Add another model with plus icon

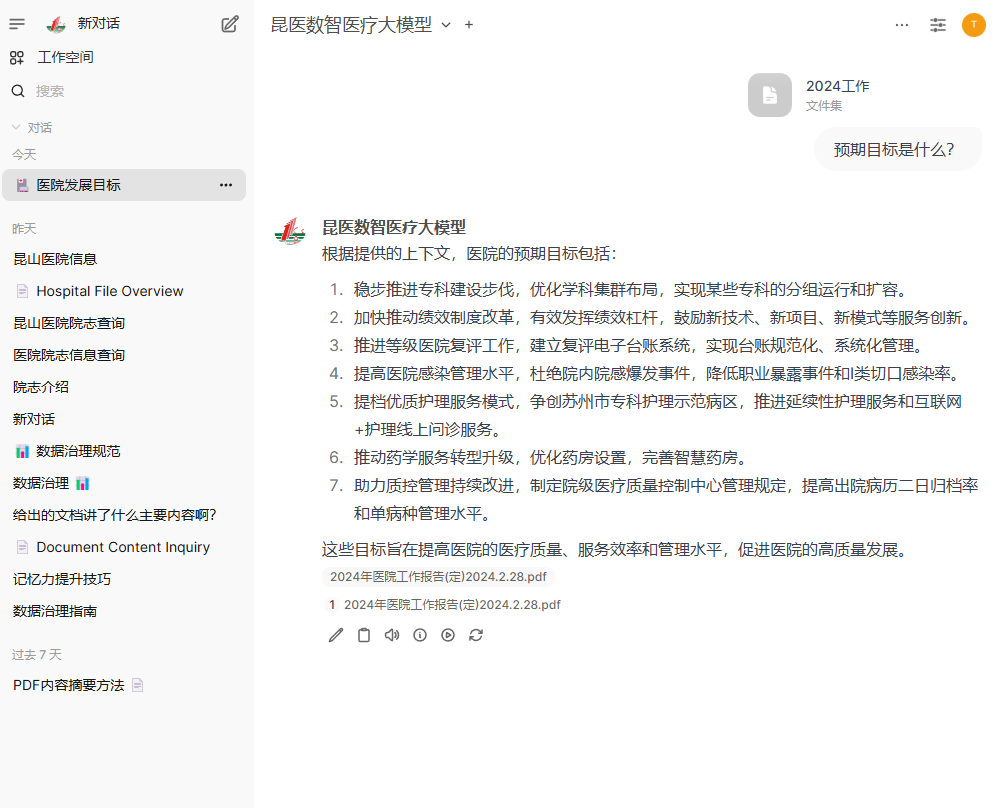[x=469, y=25]
